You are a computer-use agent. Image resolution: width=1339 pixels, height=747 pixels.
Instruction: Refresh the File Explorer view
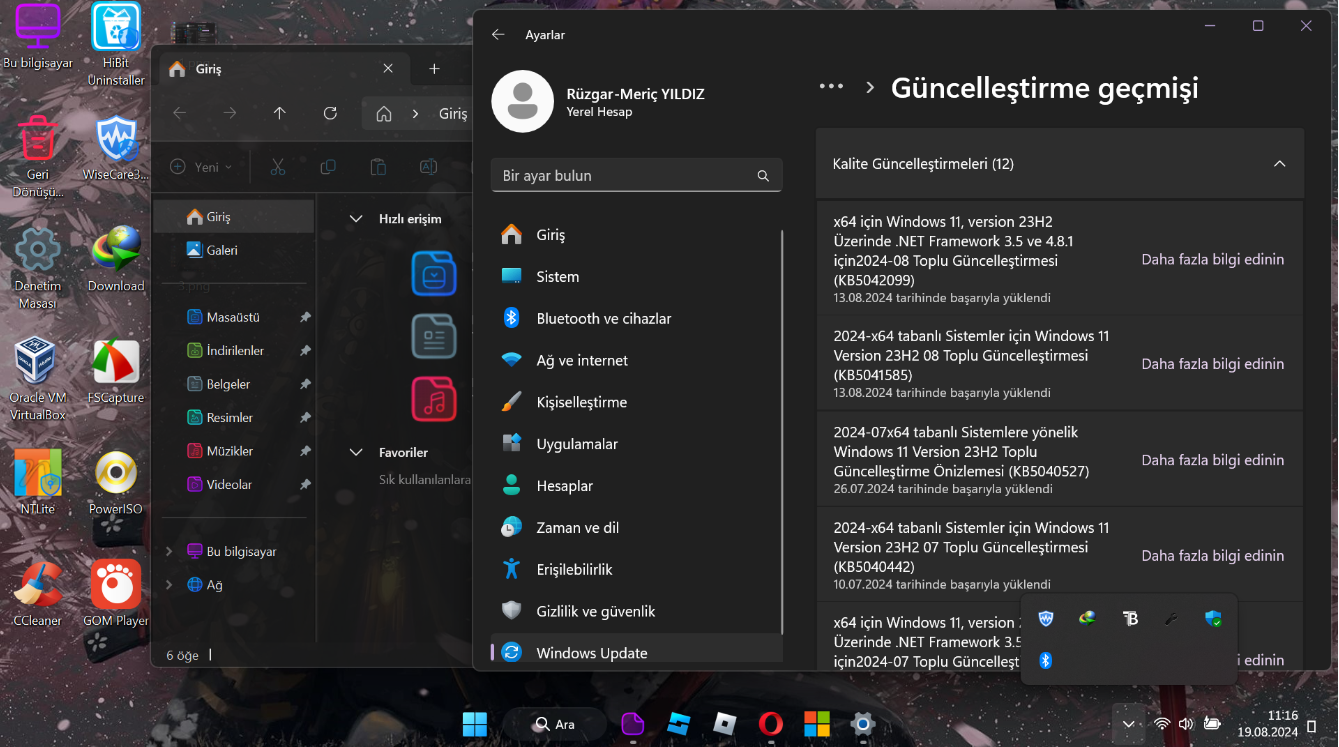[x=330, y=113]
